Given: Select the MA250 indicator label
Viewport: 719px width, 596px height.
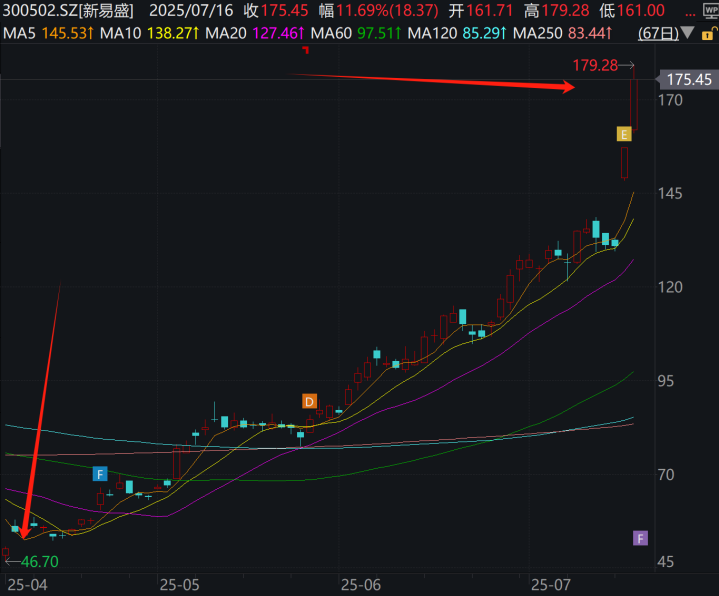Looking at the screenshot, I should 538,33.
